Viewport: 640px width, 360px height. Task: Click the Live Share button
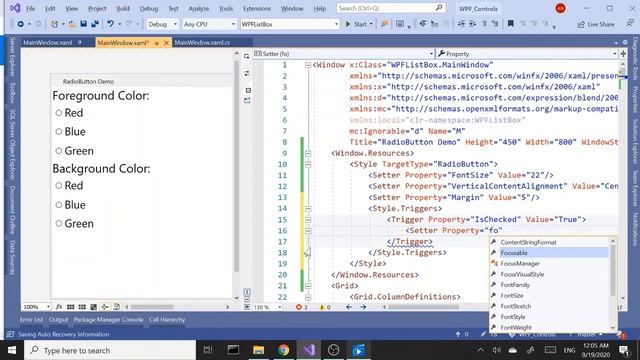[596, 24]
